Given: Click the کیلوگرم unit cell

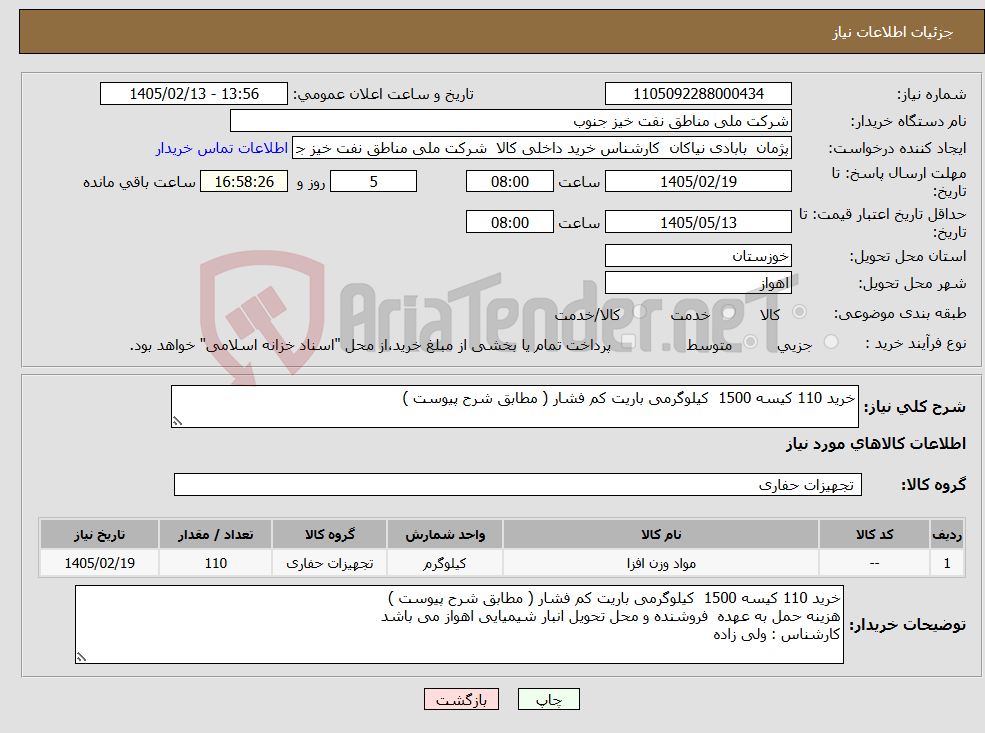Looking at the screenshot, I should [445, 563].
